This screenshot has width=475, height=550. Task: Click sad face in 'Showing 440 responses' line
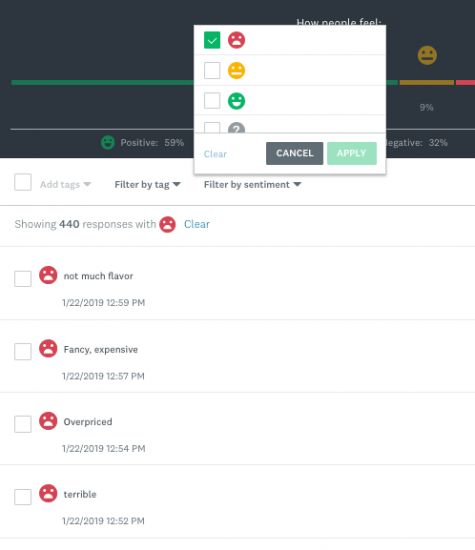pos(167,224)
